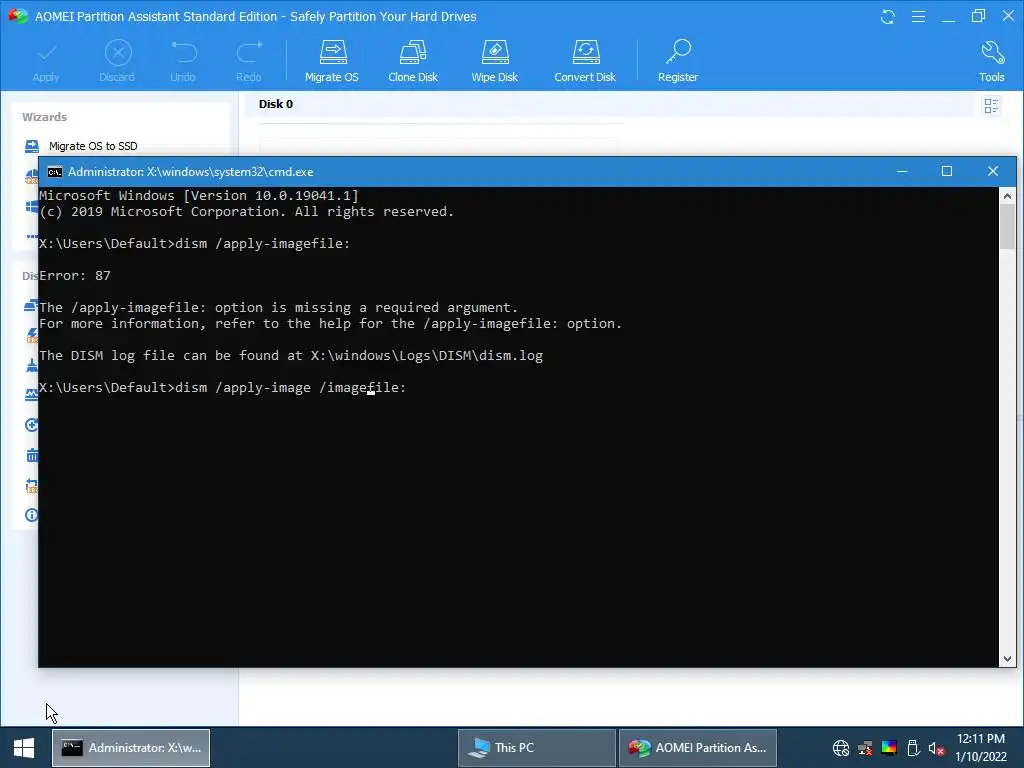This screenshot has width=1024, height=768.
Task: Click the help info icon in sidebar
Action: (x=31, y=515)
